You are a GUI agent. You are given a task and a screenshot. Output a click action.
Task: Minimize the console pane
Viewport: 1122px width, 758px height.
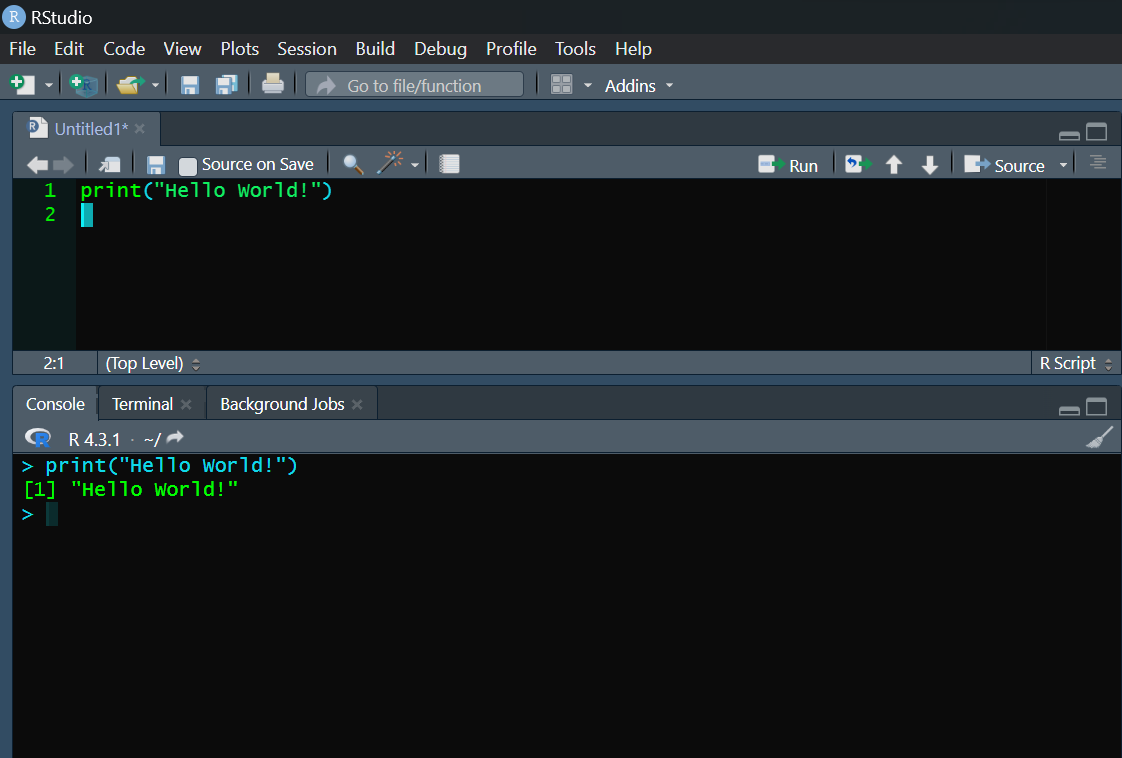pos(1069,409)
